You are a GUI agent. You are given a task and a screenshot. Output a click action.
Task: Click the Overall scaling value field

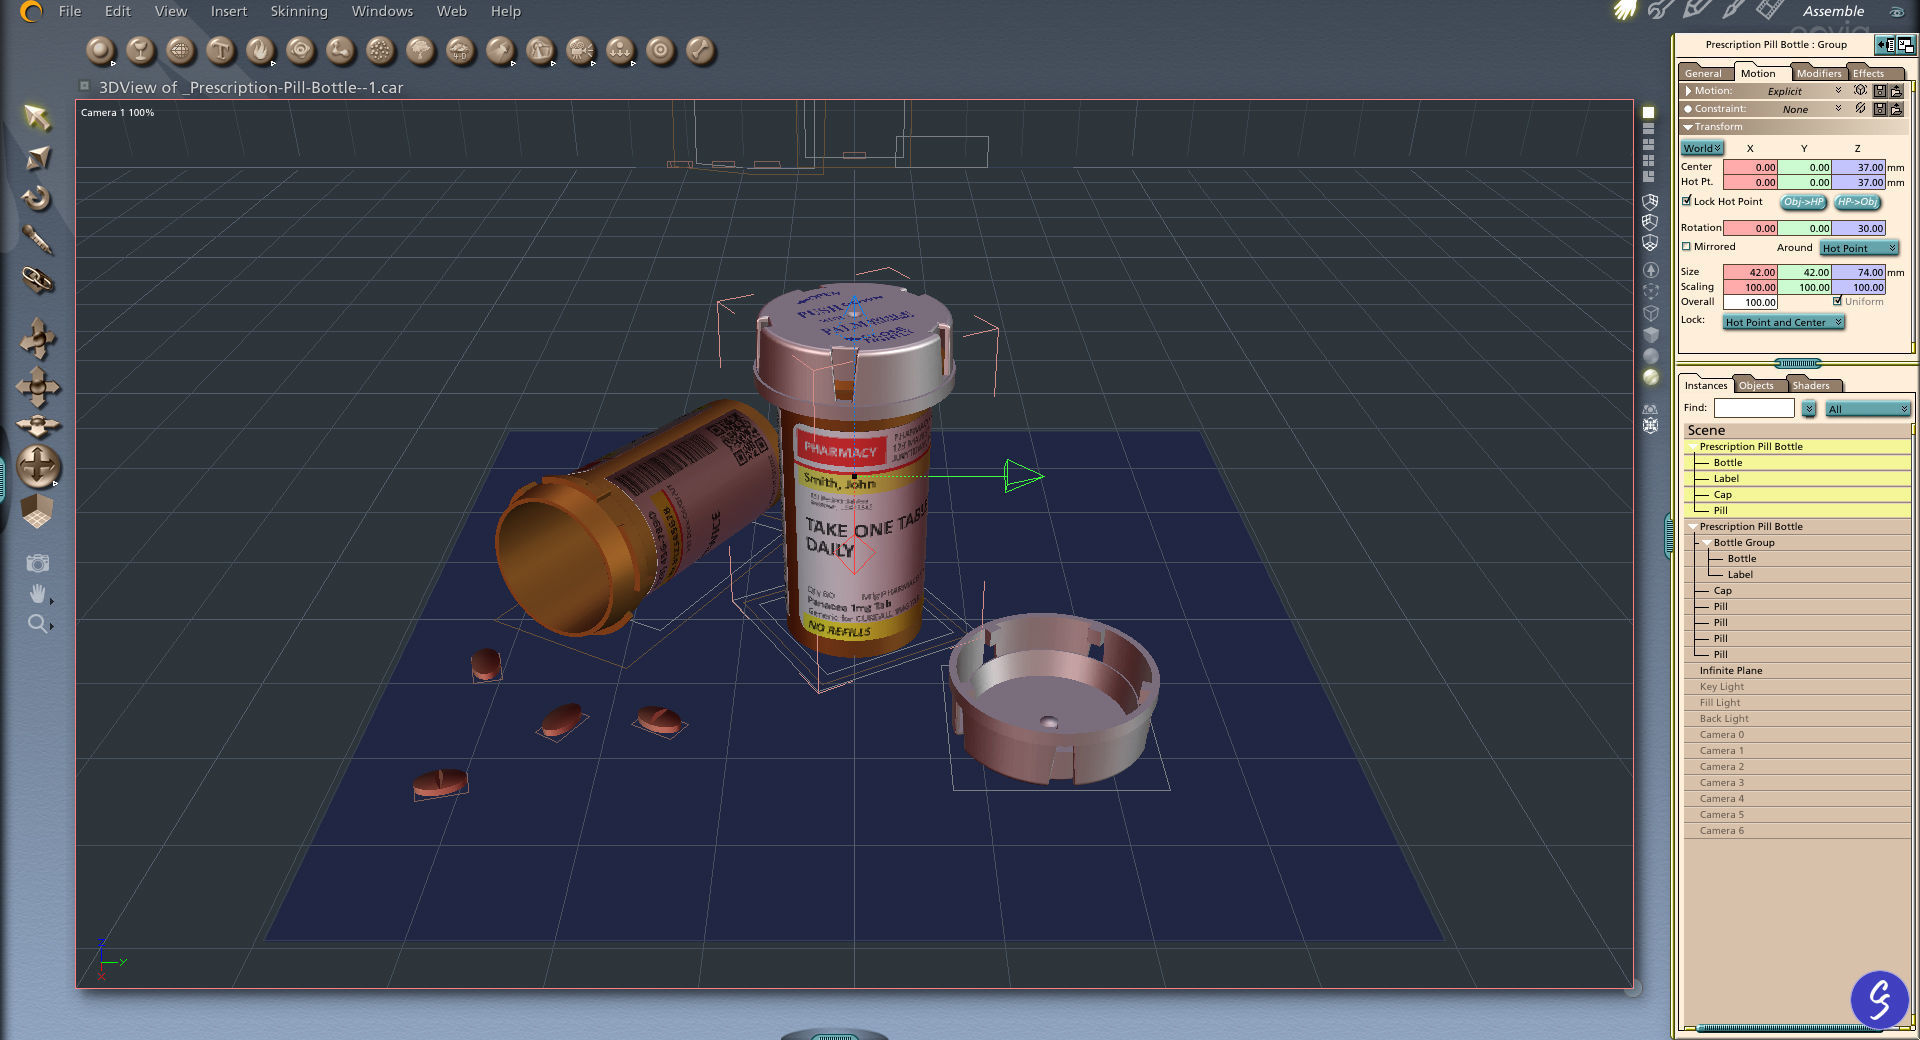click(x=1750, y=302)
